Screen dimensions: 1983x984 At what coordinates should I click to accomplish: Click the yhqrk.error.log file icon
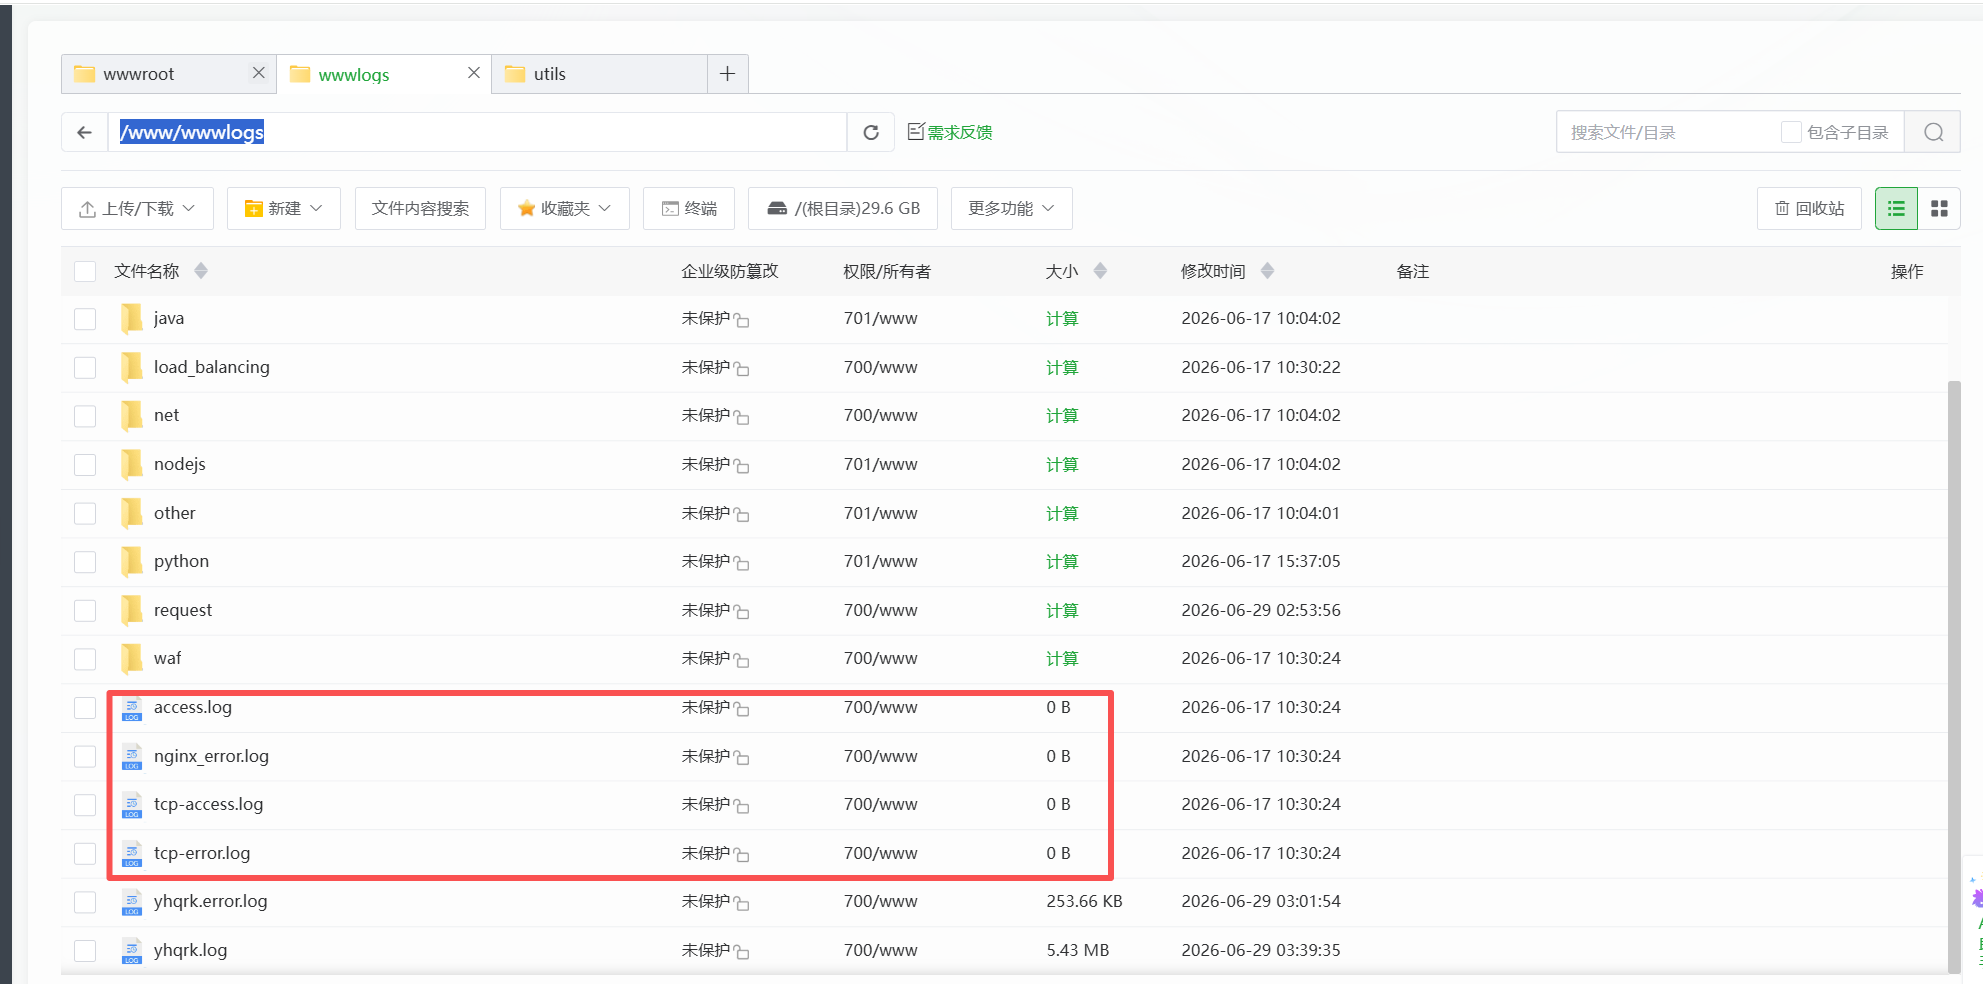[x=132, y=902]
